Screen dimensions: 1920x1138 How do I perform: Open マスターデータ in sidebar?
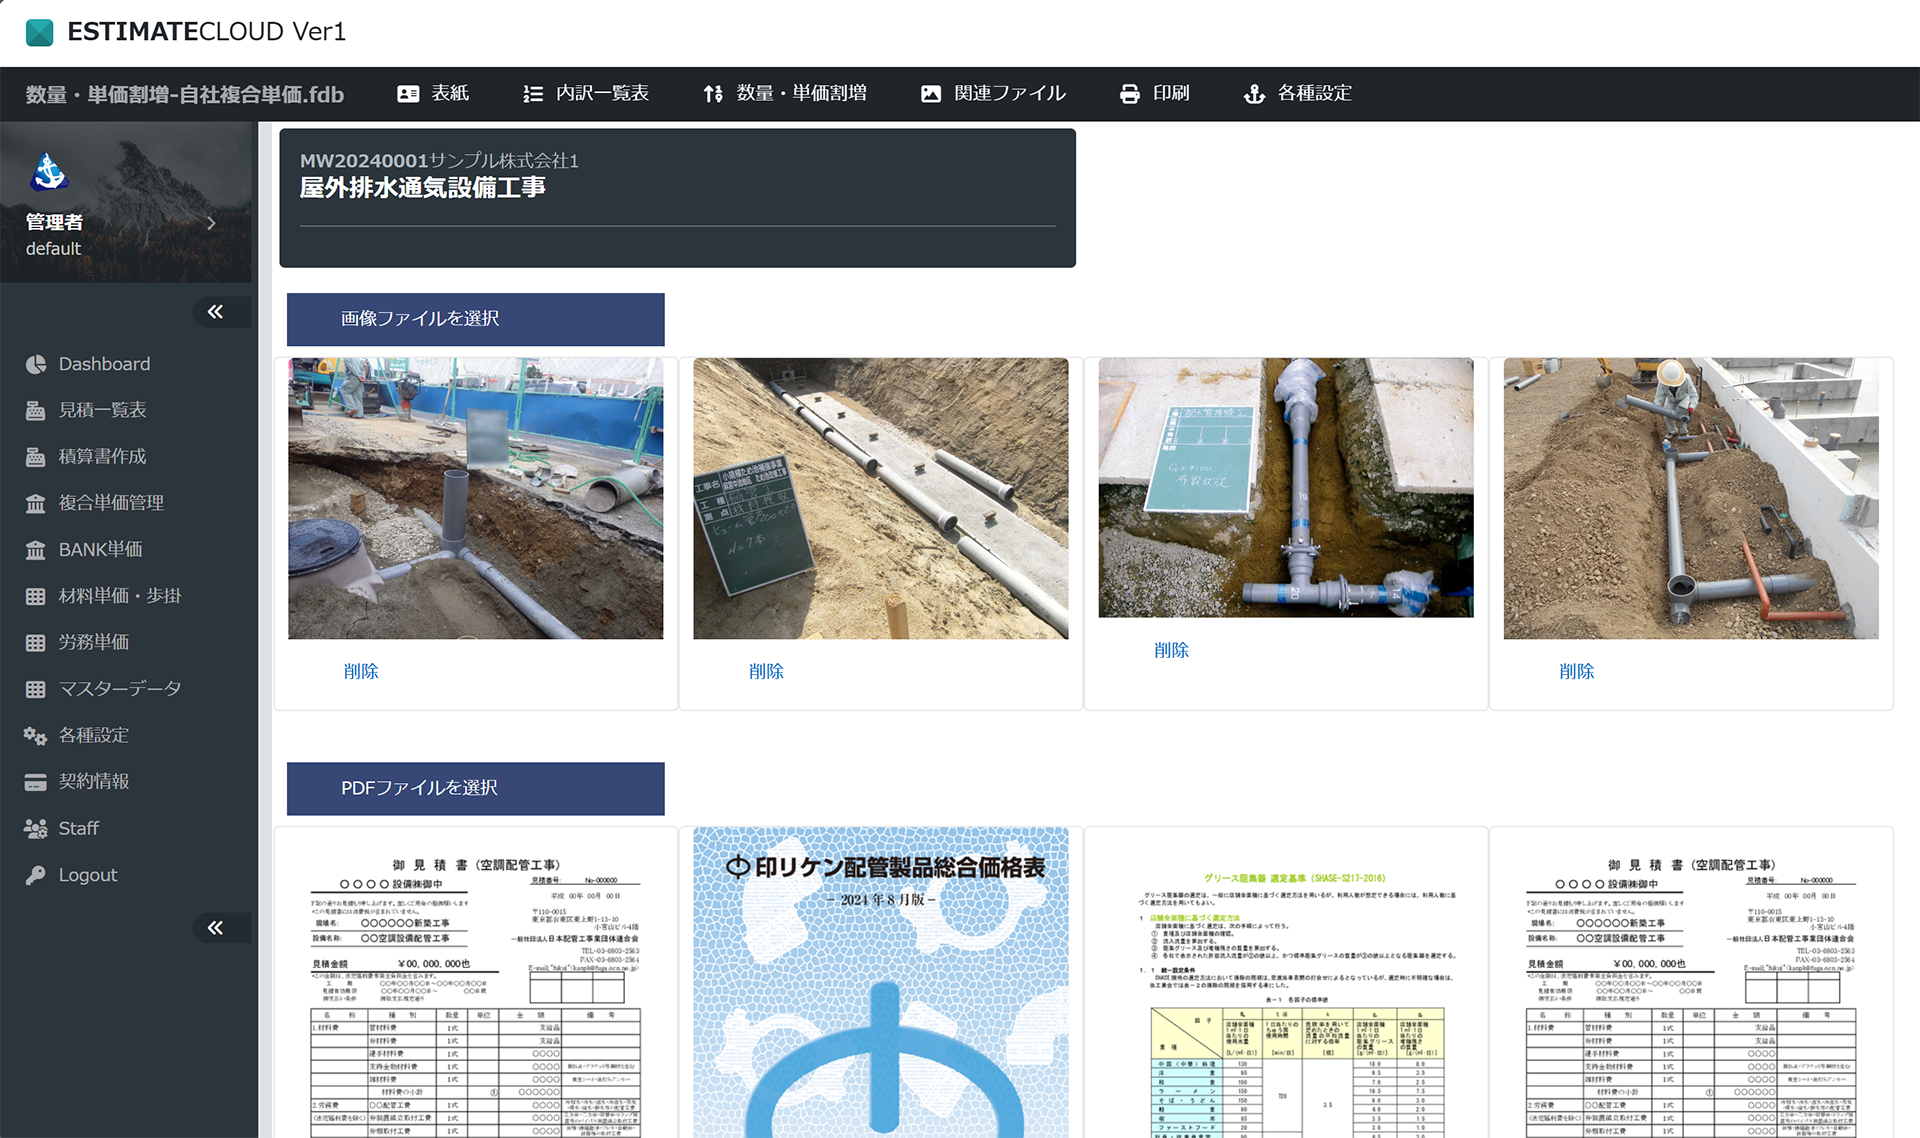pyautogui.click(x=120, y=690)
